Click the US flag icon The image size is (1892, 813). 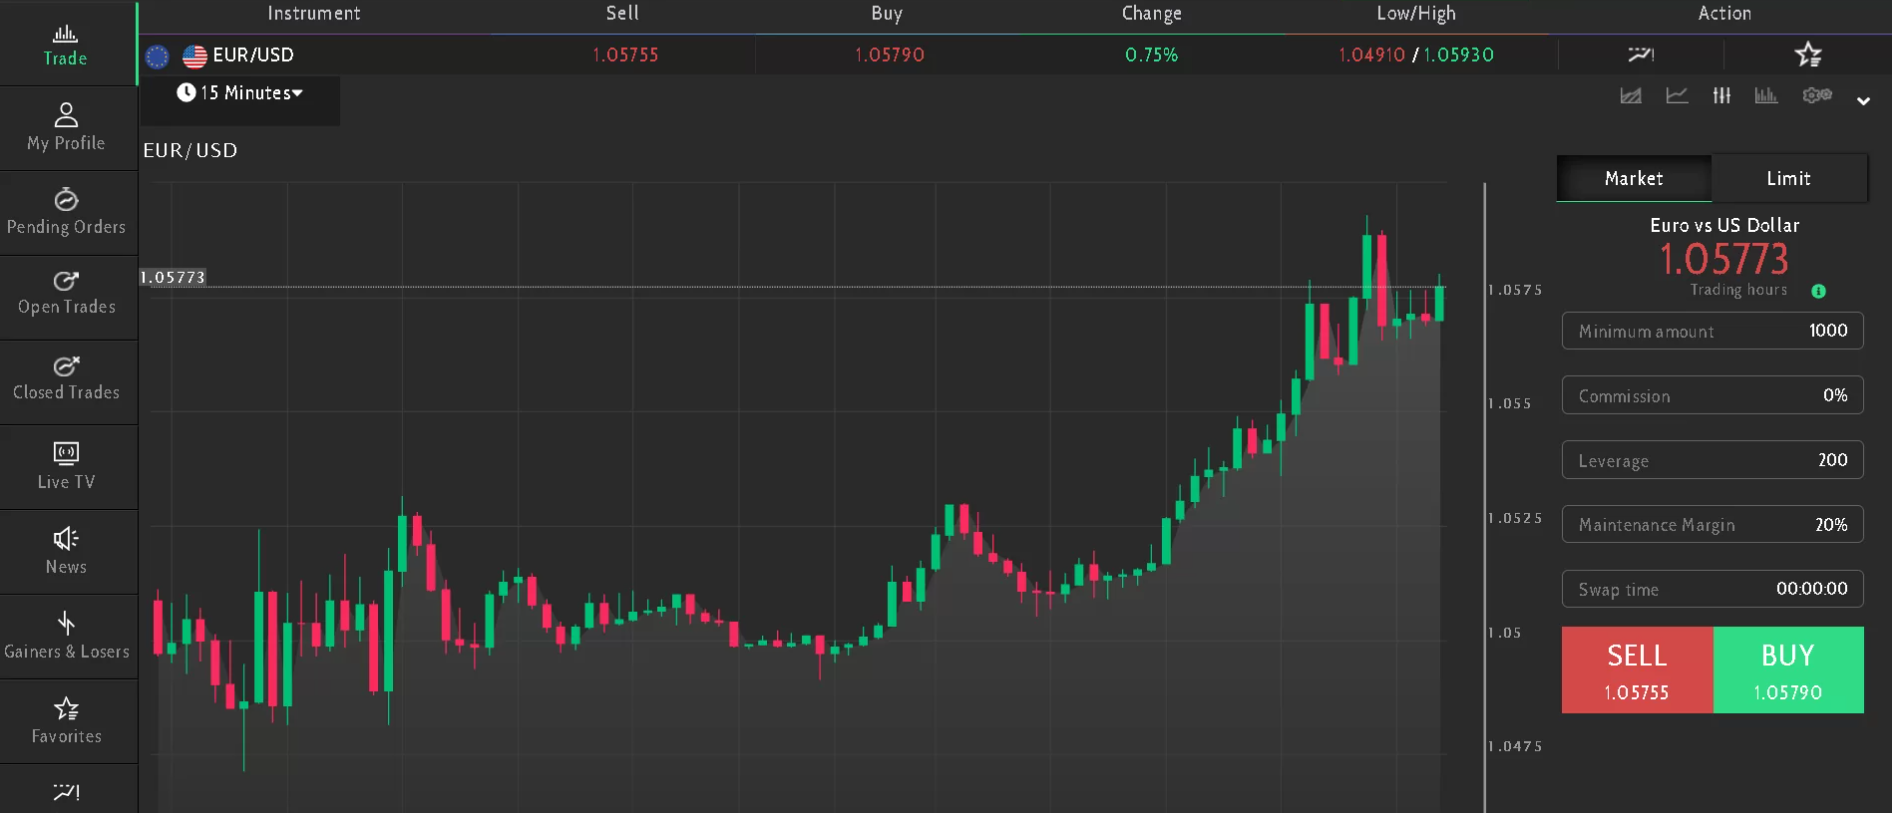coord(195,56)
